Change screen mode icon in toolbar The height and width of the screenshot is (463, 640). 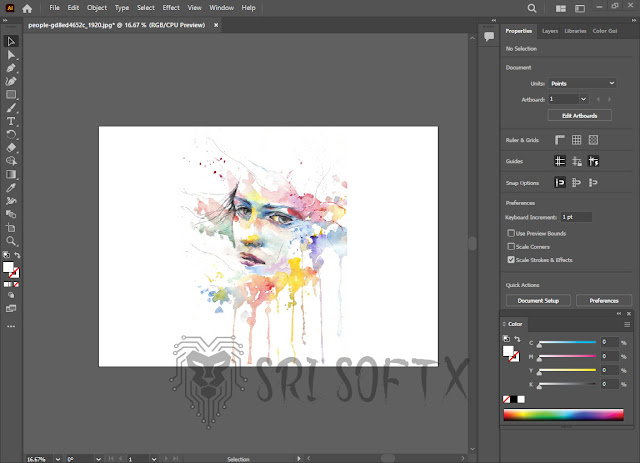pos(11,308)
